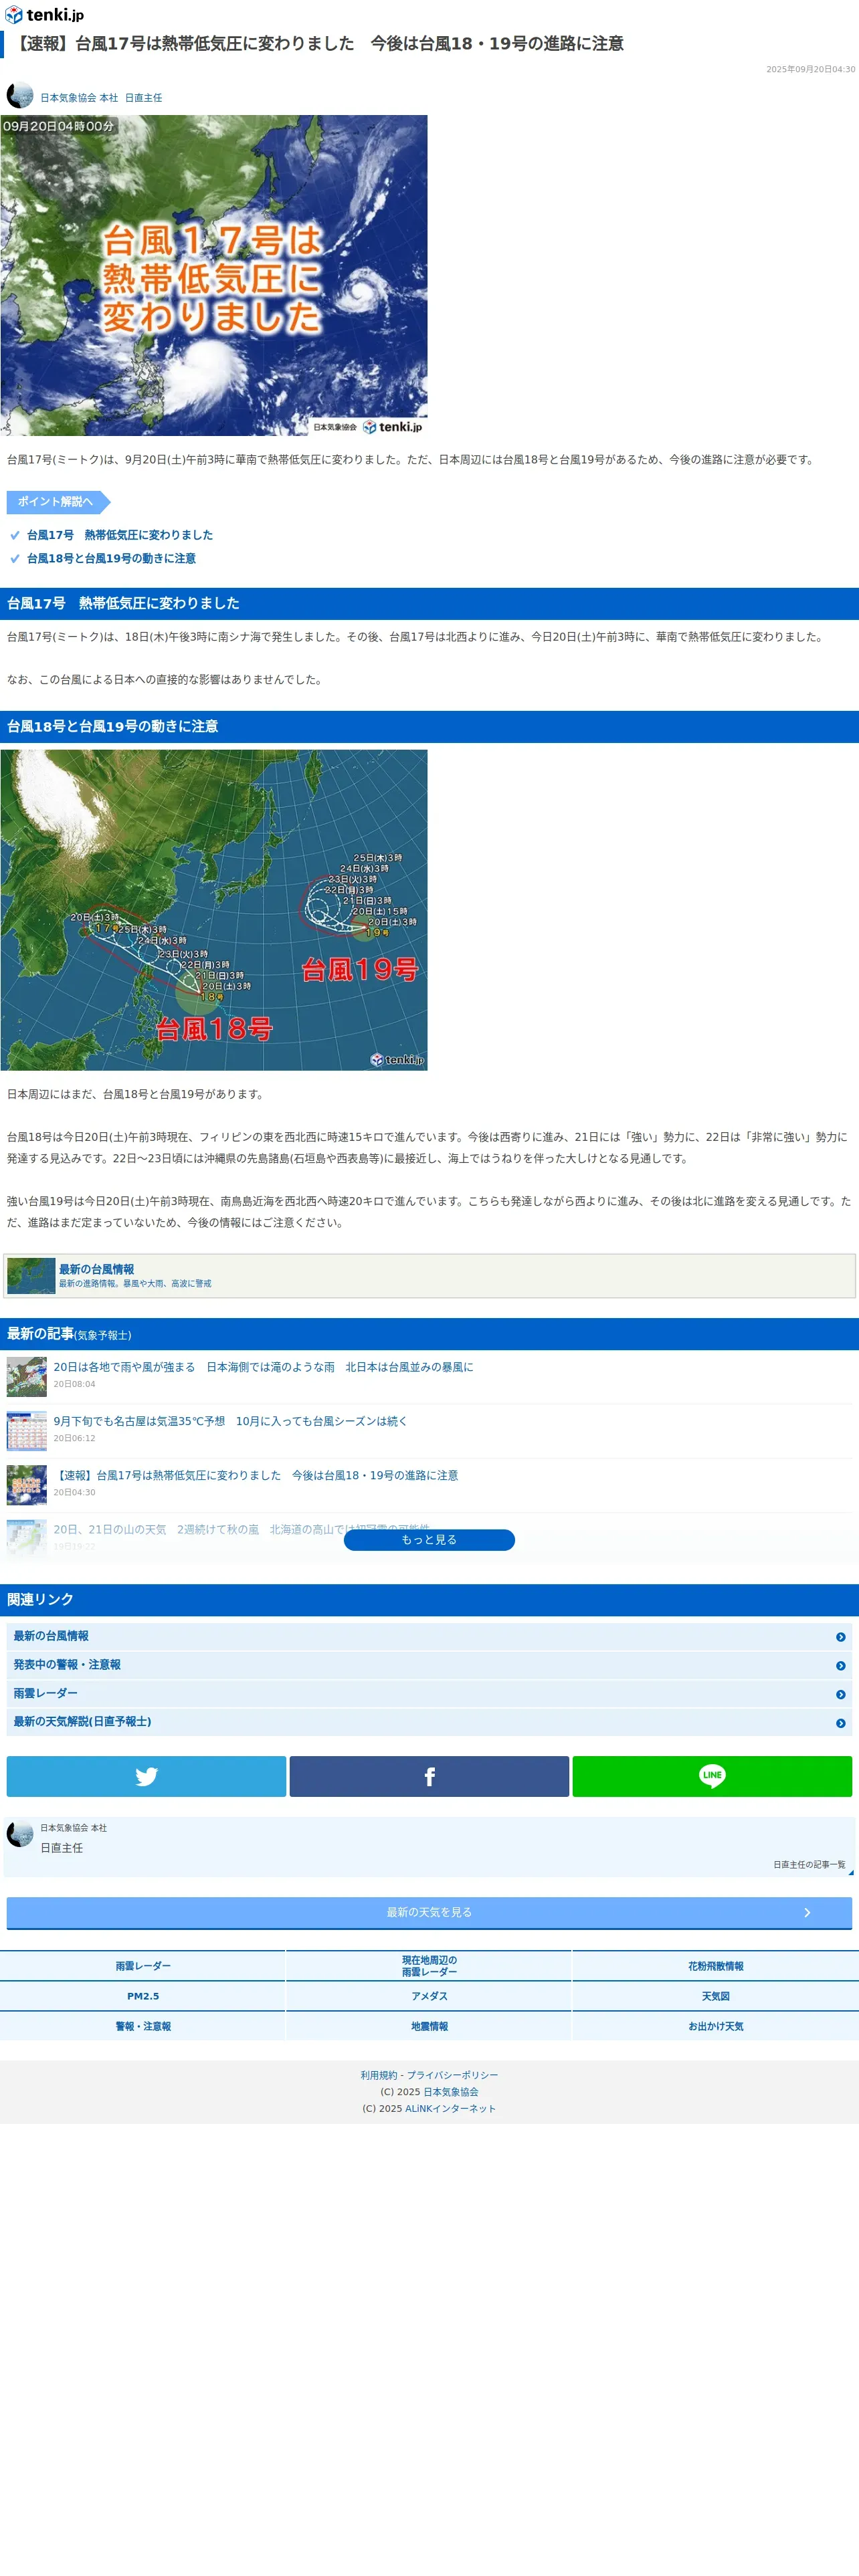This screenshot has width=859, height=2576.
Task: Expand list with もっと見る button
Action: pyautogui.click(x=429, y=1539)
